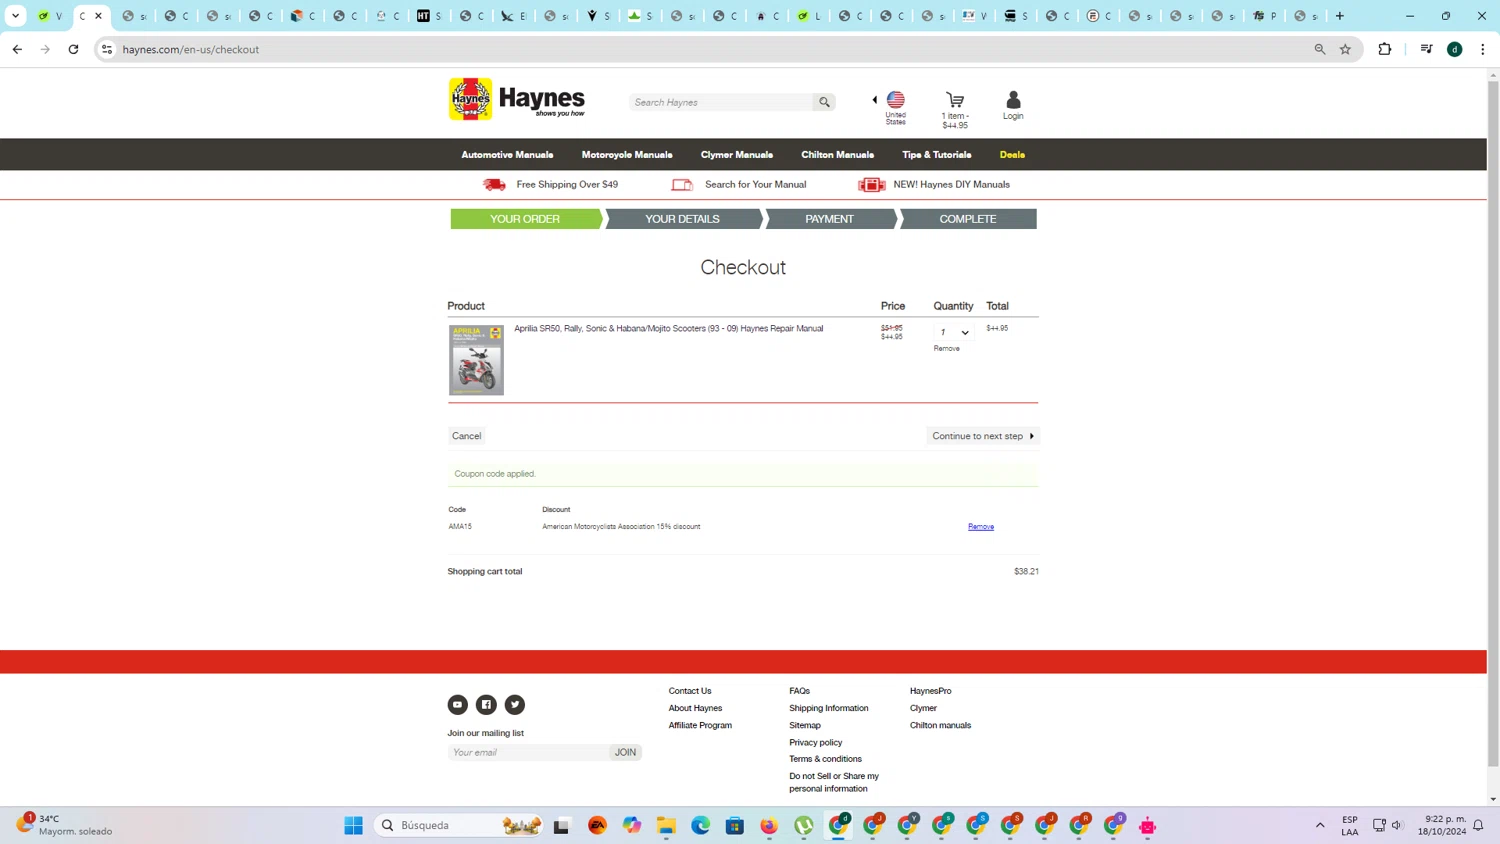Click the search magnifier button
The height and width of the screenshot is (844, 1500).
point(824,102)
